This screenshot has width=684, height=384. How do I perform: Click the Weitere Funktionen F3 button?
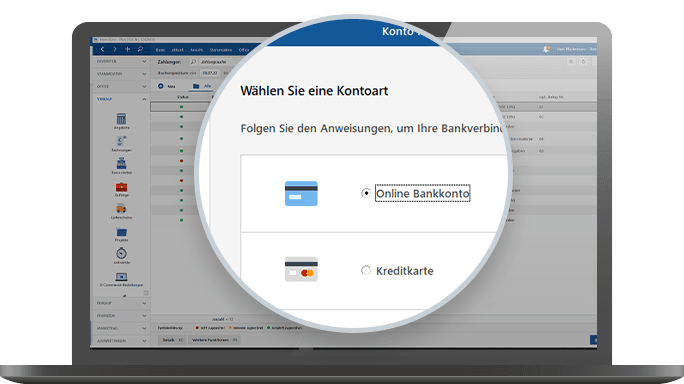pyautogui.click(x=214, y=340)
